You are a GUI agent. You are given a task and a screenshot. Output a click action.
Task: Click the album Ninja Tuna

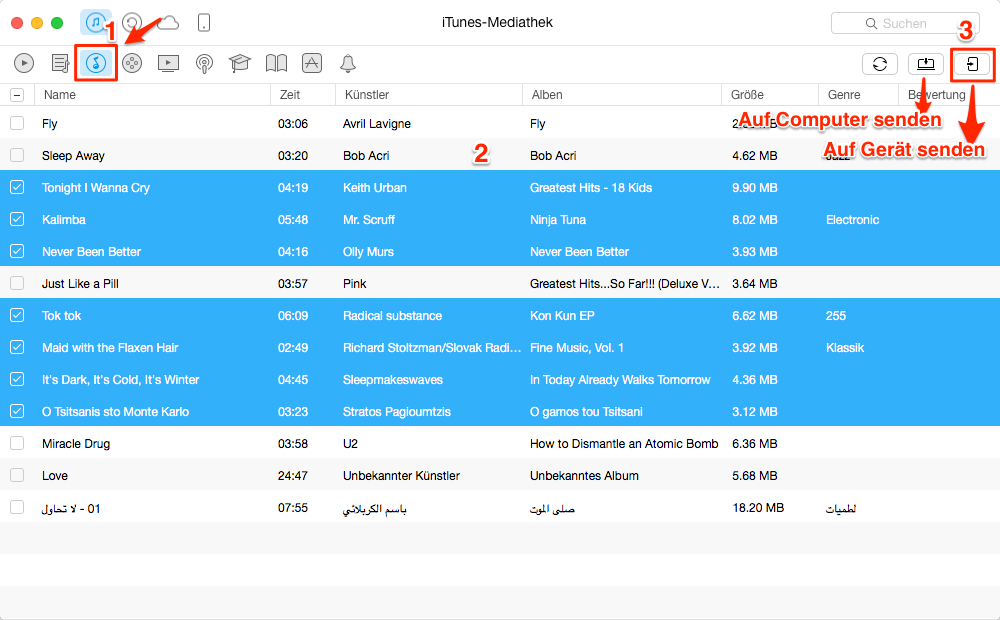(558, 219)
